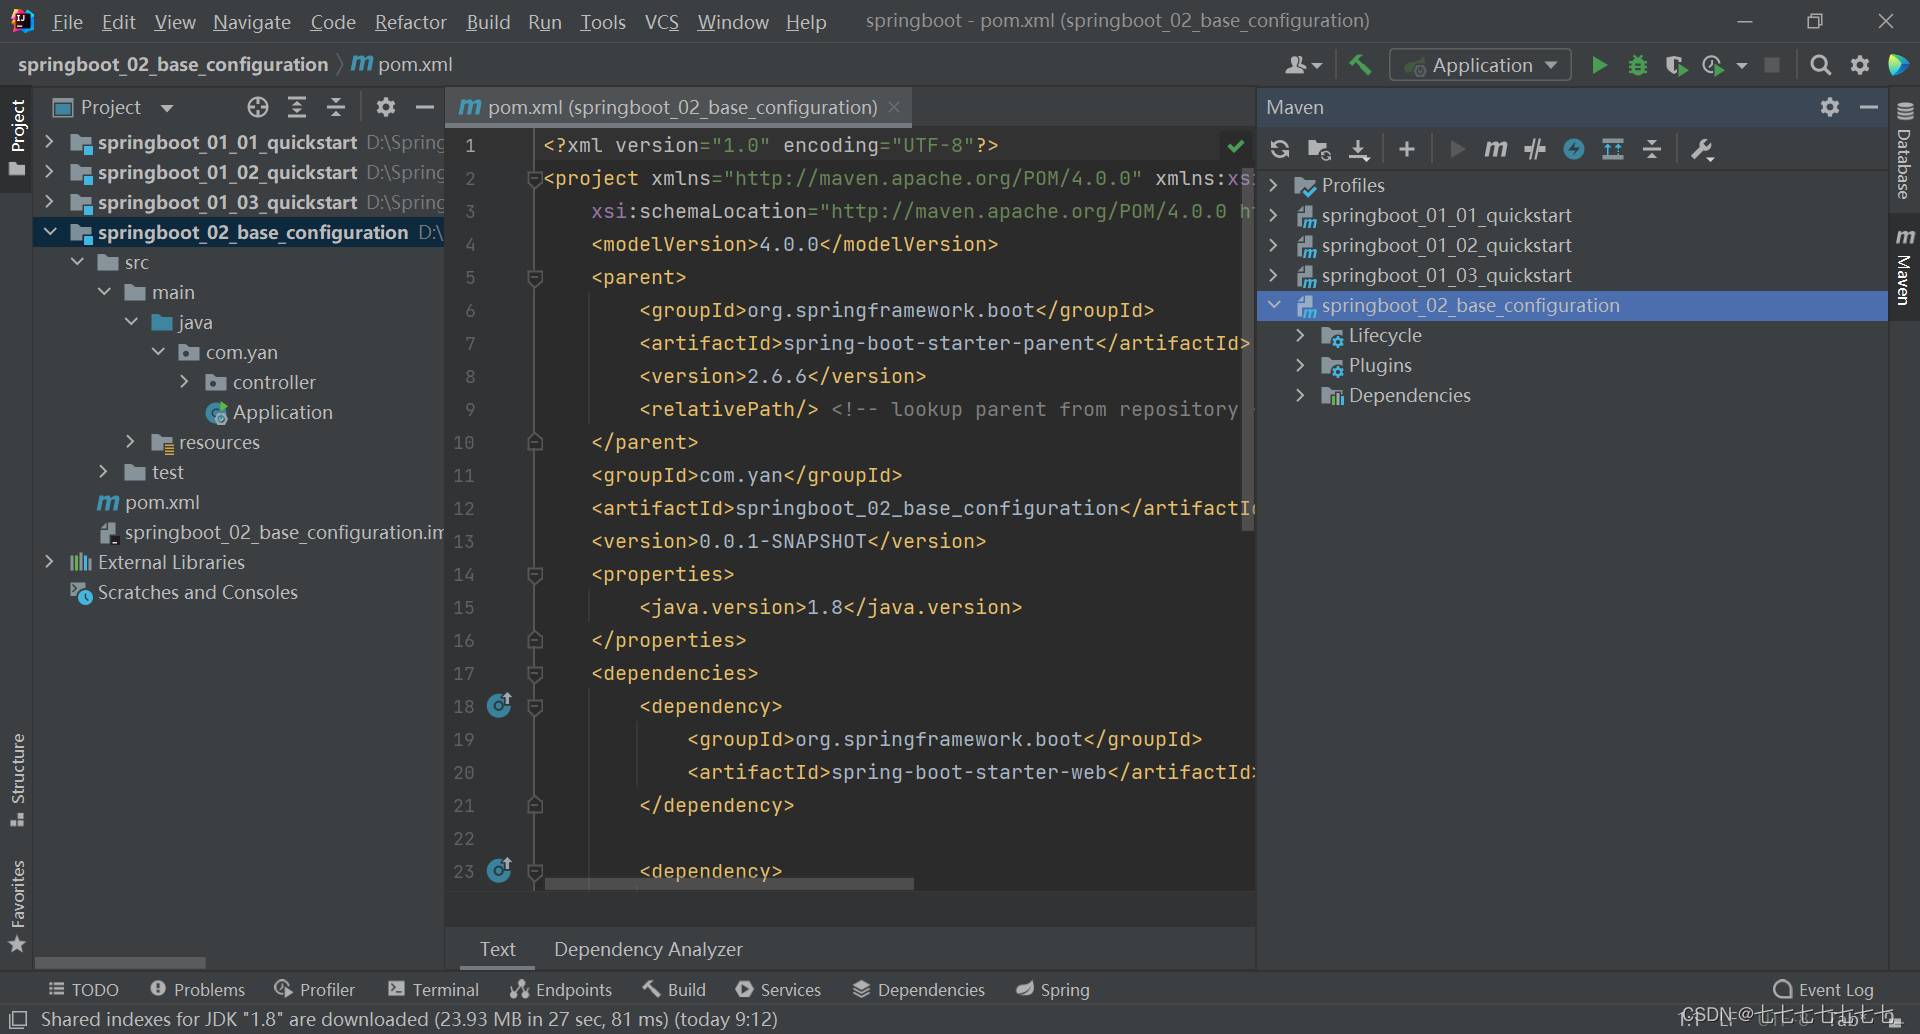This screenshot has width=1920, height=1034.
Task: Click the gutter icon on line 18
Action: click(499, 705)
